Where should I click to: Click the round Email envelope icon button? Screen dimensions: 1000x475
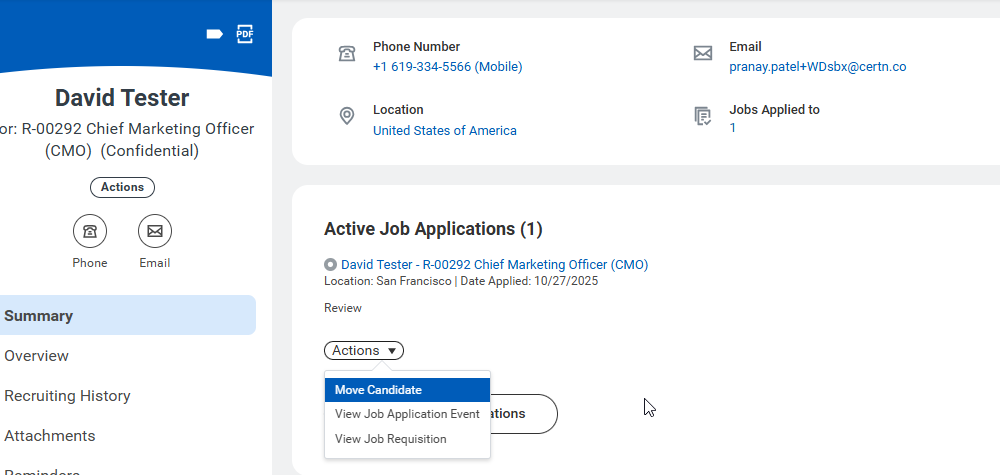155,231
